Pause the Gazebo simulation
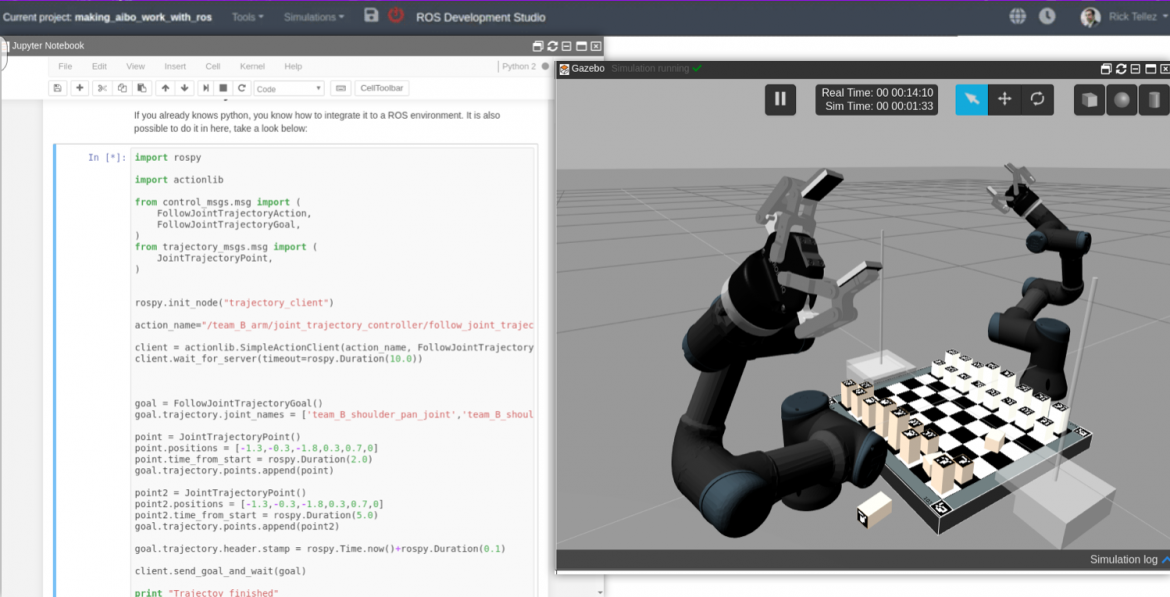This screenshot has width=1170, height=597. click(x=780, y=99)
